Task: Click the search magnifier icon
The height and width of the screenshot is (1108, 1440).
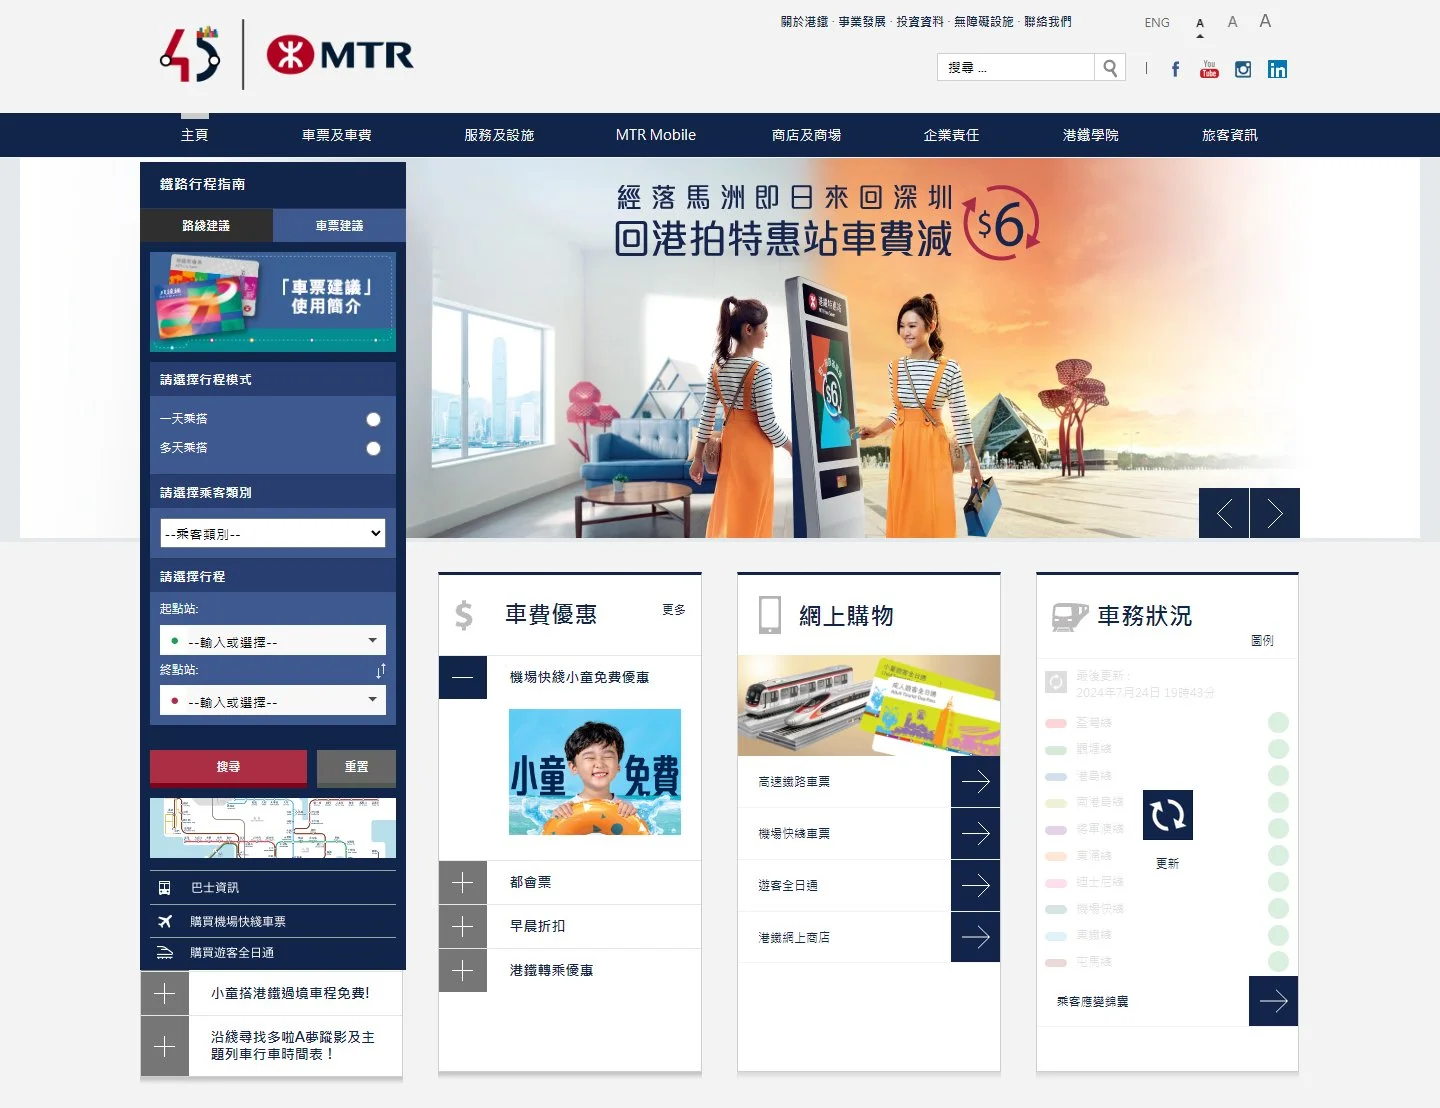Action: pyautogui.click(x=1110, y=67)
